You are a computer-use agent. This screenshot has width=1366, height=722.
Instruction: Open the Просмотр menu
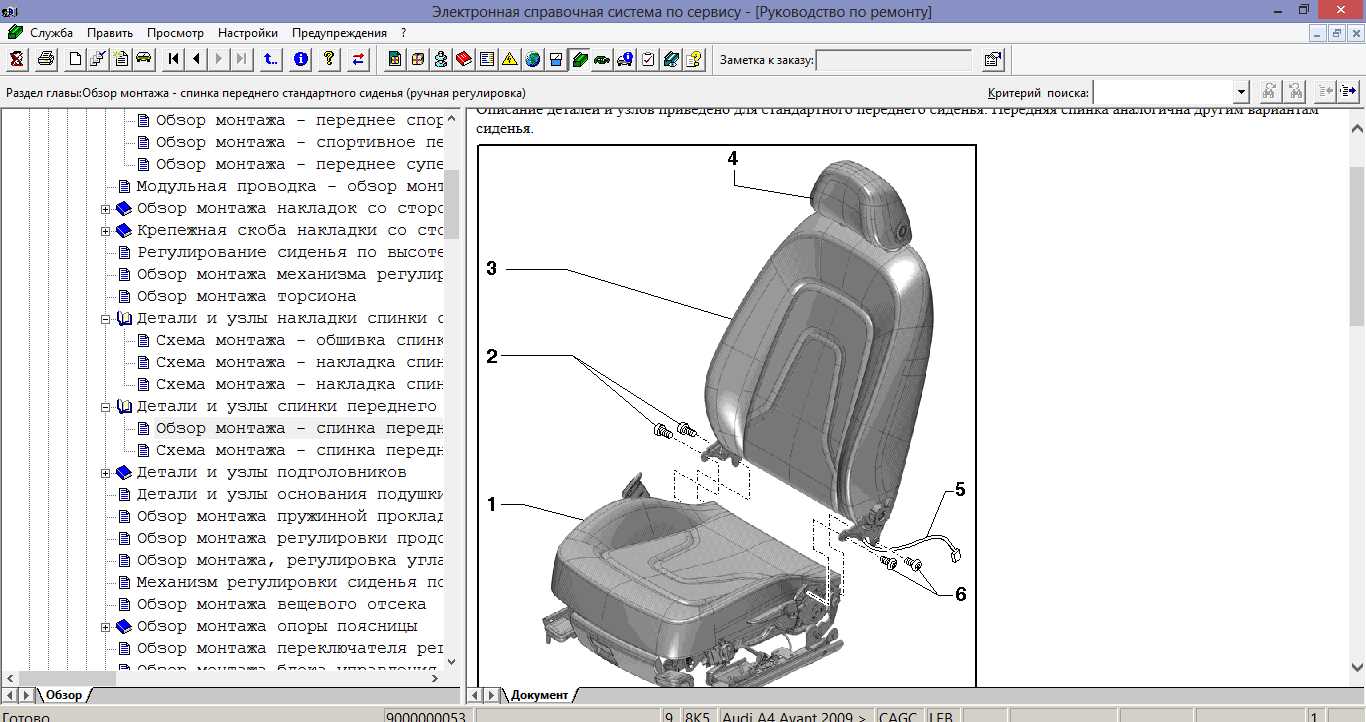point(175,33)
